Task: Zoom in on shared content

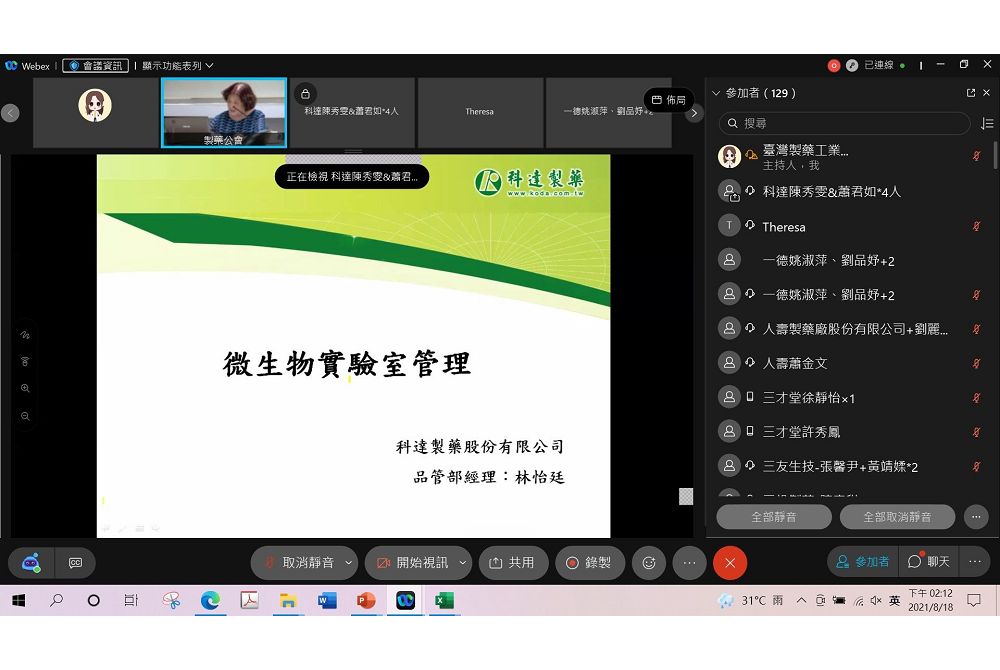Action: pos(25,388)
